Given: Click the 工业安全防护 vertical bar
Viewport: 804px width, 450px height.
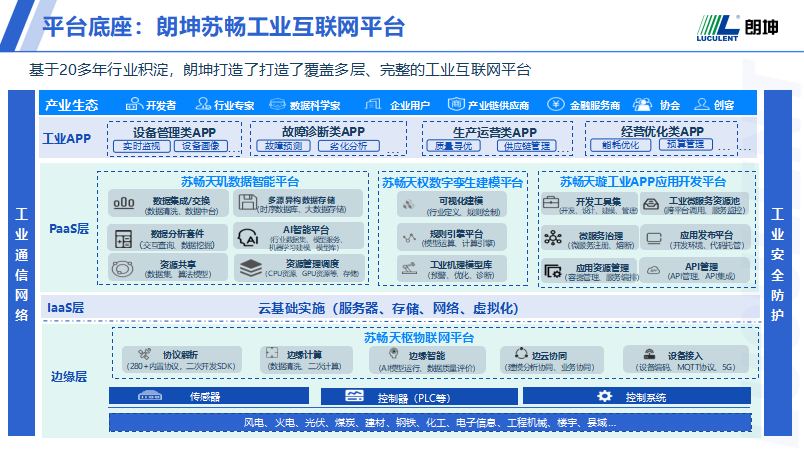Looking at the screenshot, I should coord(777,263).
